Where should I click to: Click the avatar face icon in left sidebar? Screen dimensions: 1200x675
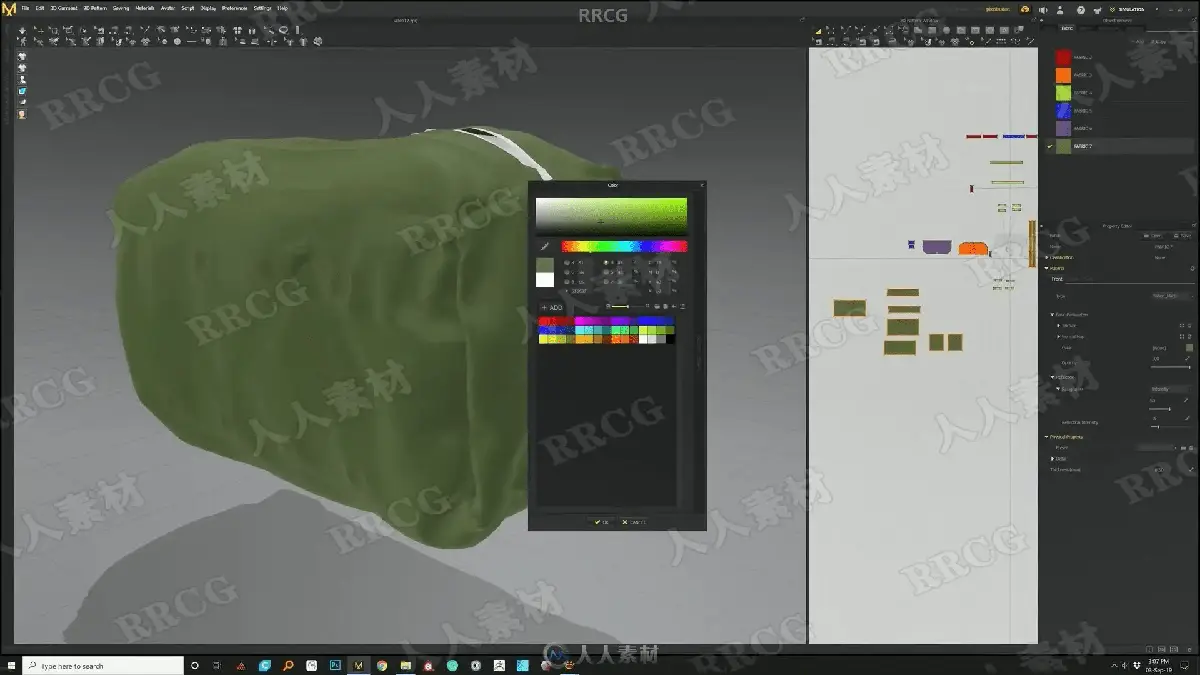click(x=22, y=114)
